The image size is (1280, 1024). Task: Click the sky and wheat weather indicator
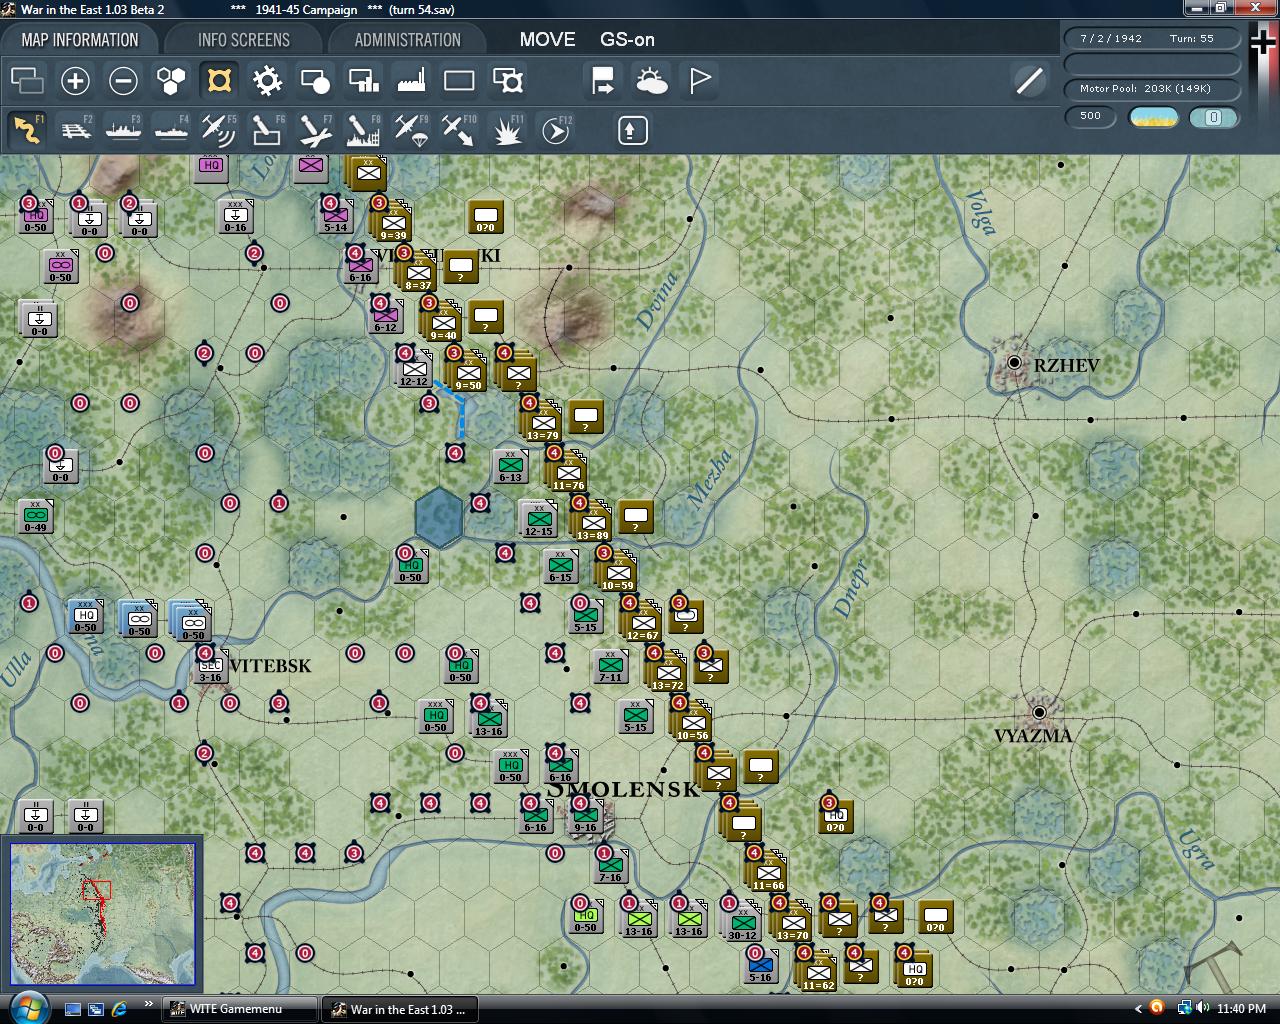pyautogui.click(x=1153, y=117)
